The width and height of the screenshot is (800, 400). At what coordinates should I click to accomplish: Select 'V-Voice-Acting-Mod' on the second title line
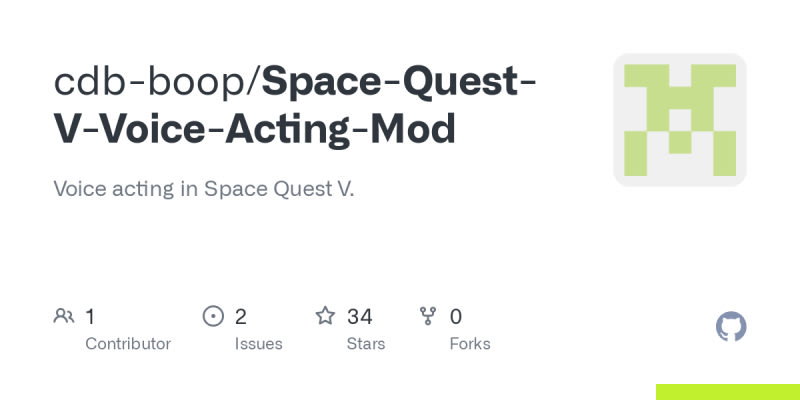click(254, 130)
